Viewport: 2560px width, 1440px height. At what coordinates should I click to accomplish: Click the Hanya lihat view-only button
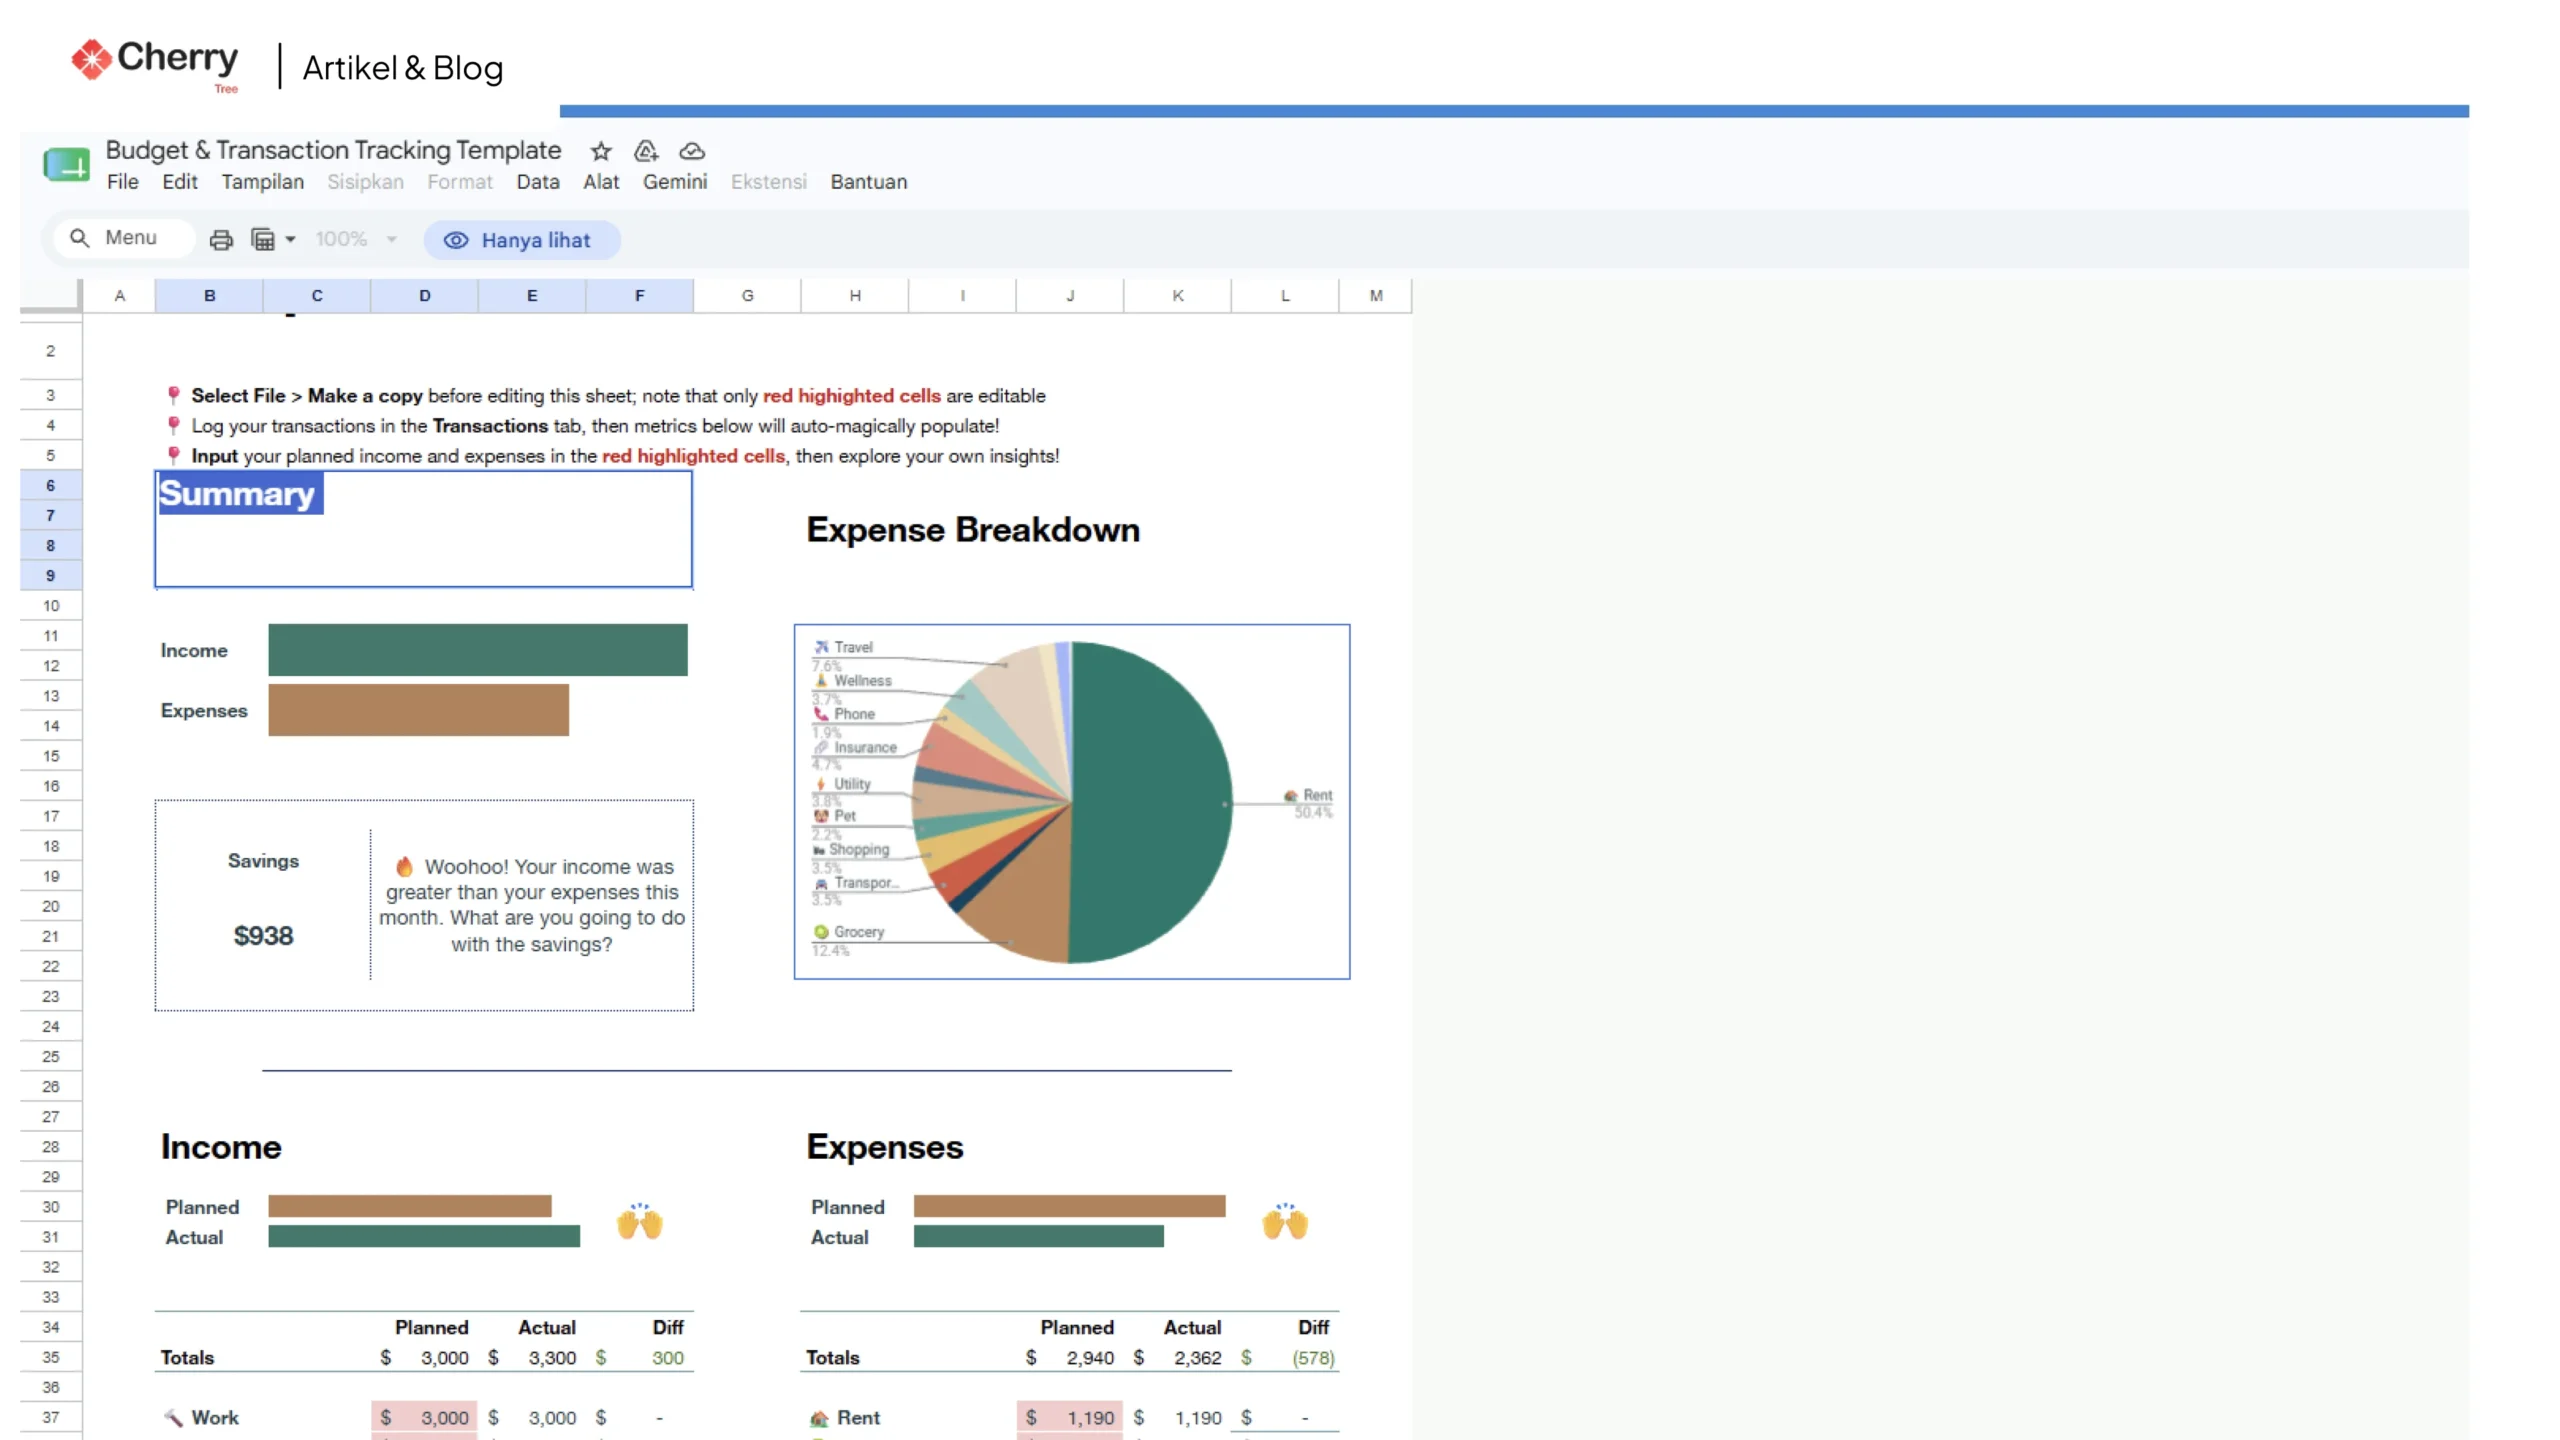pyautogui.click(x=521, y=240)
